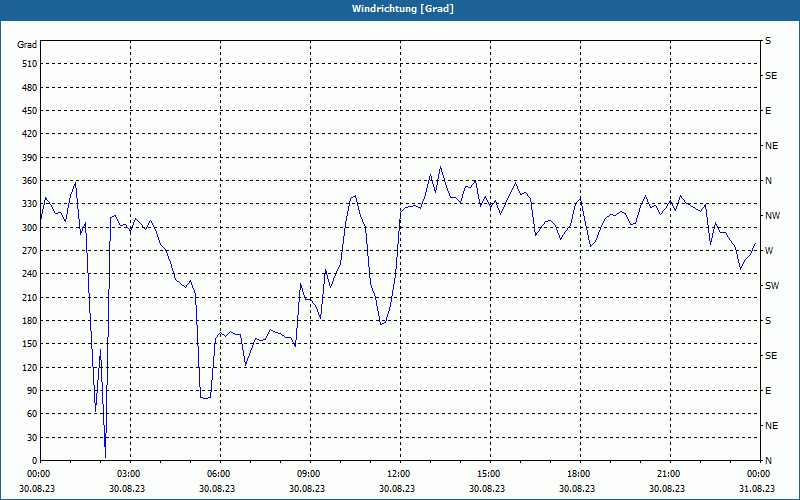800x500 pixels.
Task: Click the 360 y-axis tick label
Action: pyautogui.click(x=30, y=181)
